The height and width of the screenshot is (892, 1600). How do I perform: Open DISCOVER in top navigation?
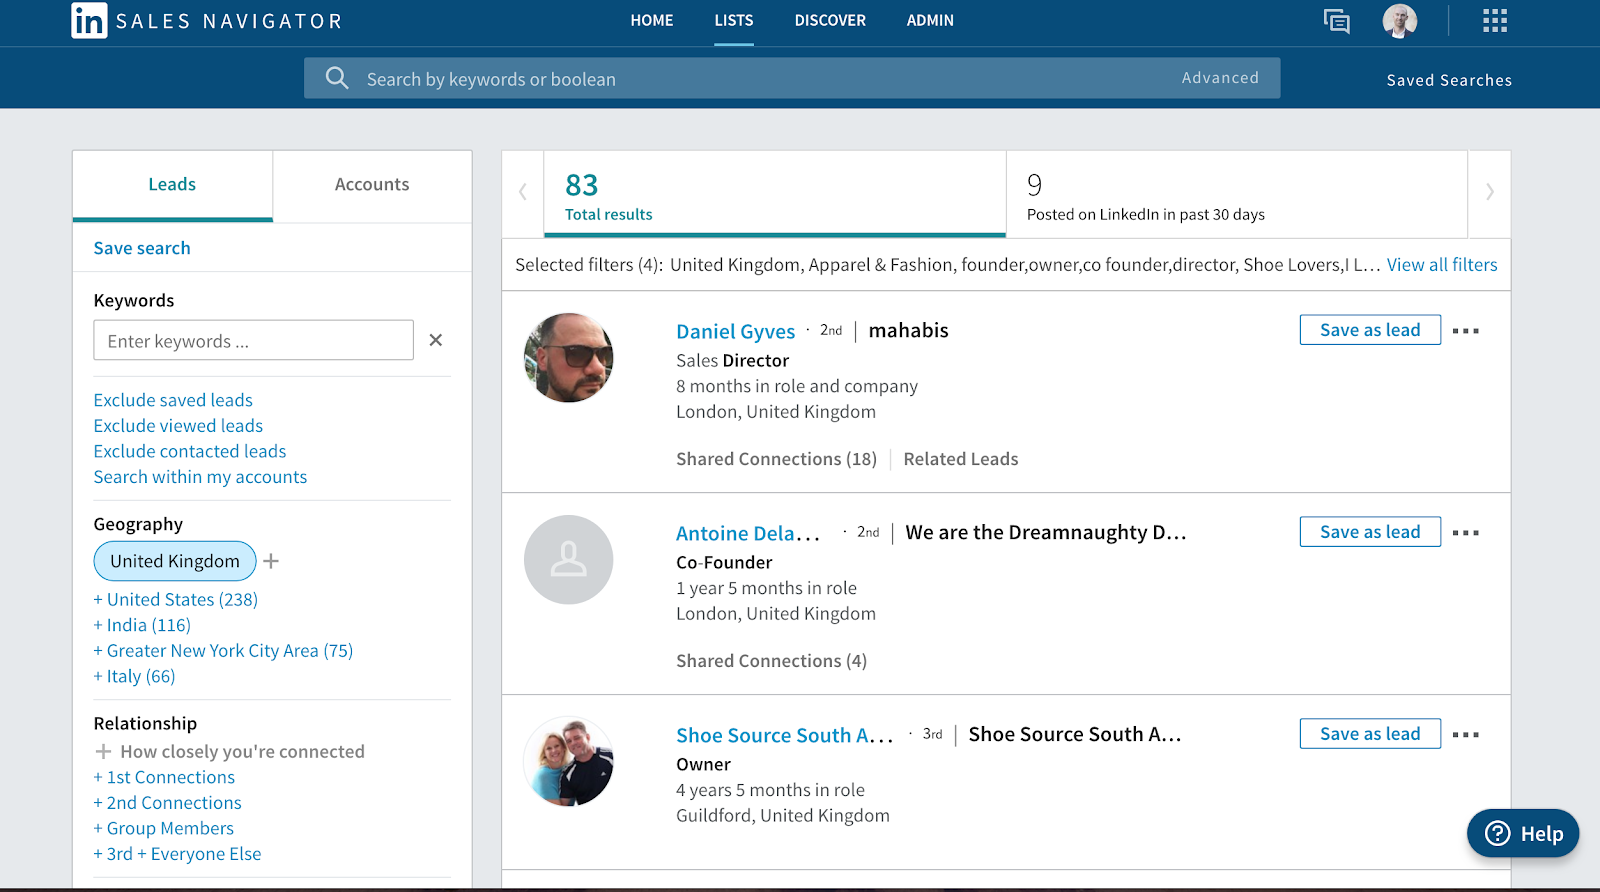[x=830, y=20]
